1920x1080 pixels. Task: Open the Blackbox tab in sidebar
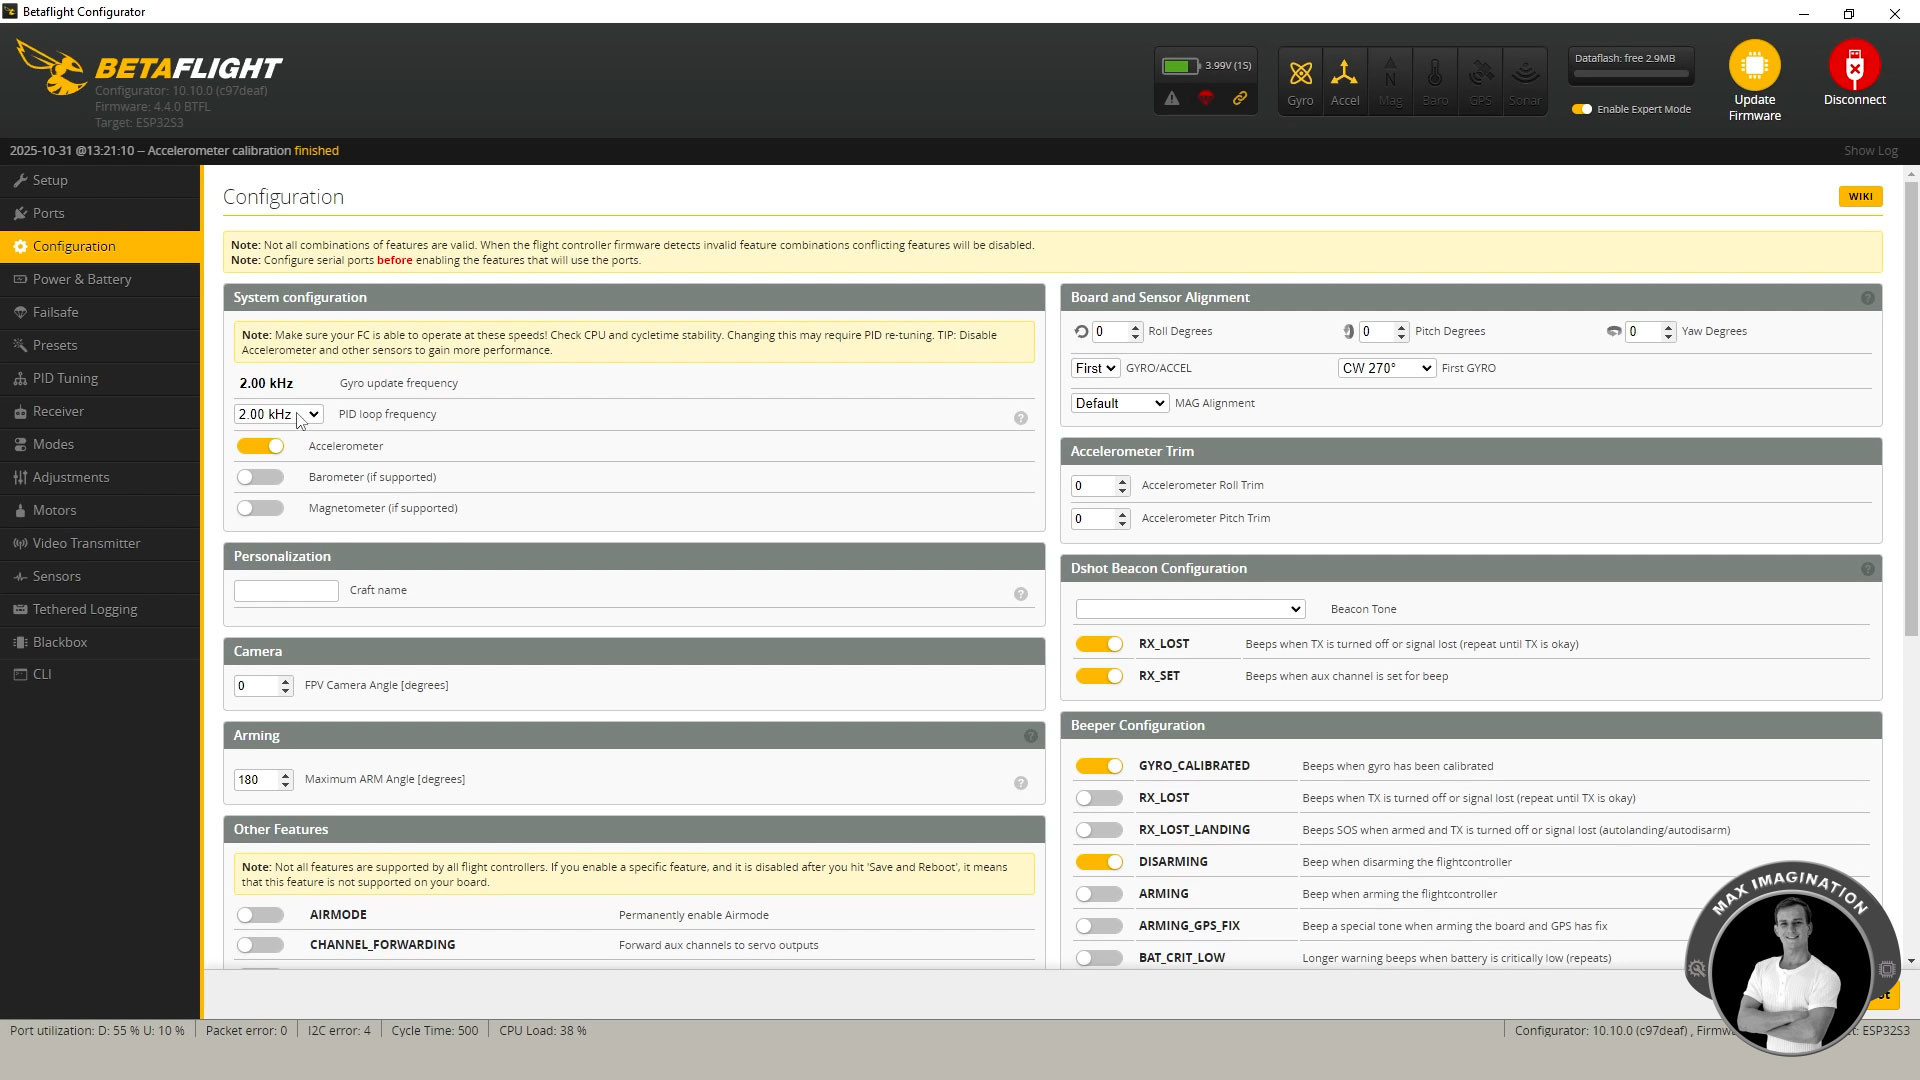point(61,641)
